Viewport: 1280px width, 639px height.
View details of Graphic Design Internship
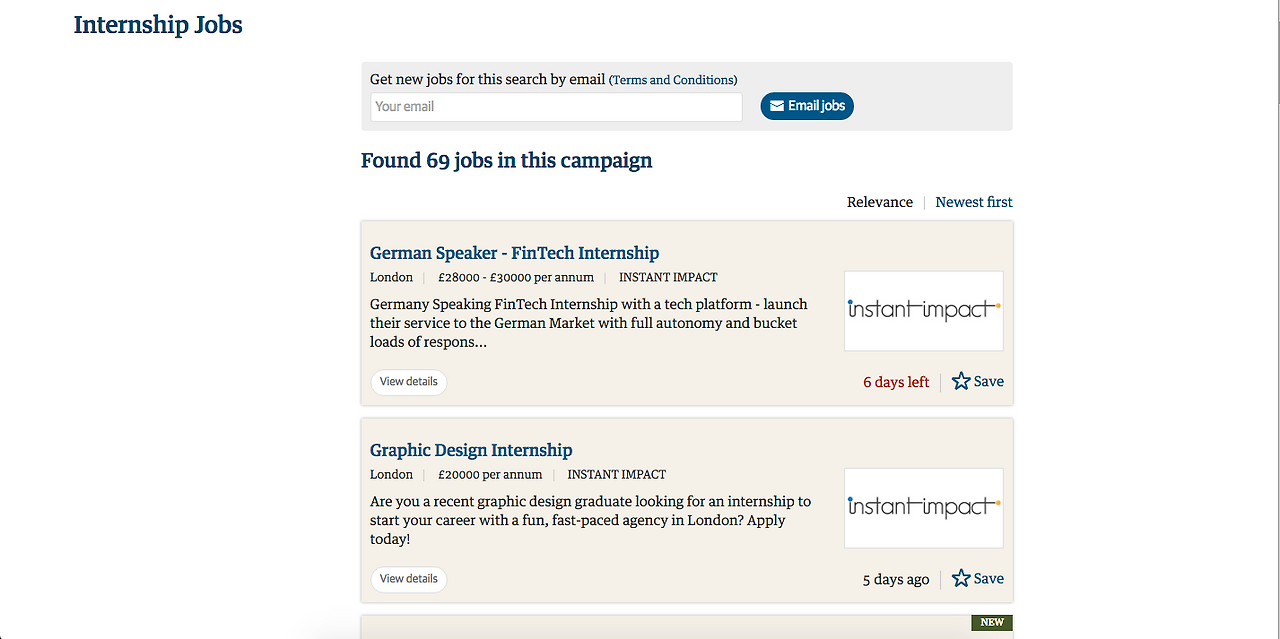[x=409, y=579]
